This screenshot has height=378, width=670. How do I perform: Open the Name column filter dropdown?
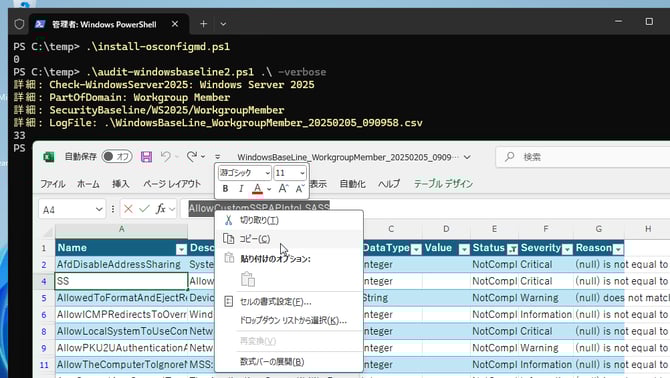181,249
